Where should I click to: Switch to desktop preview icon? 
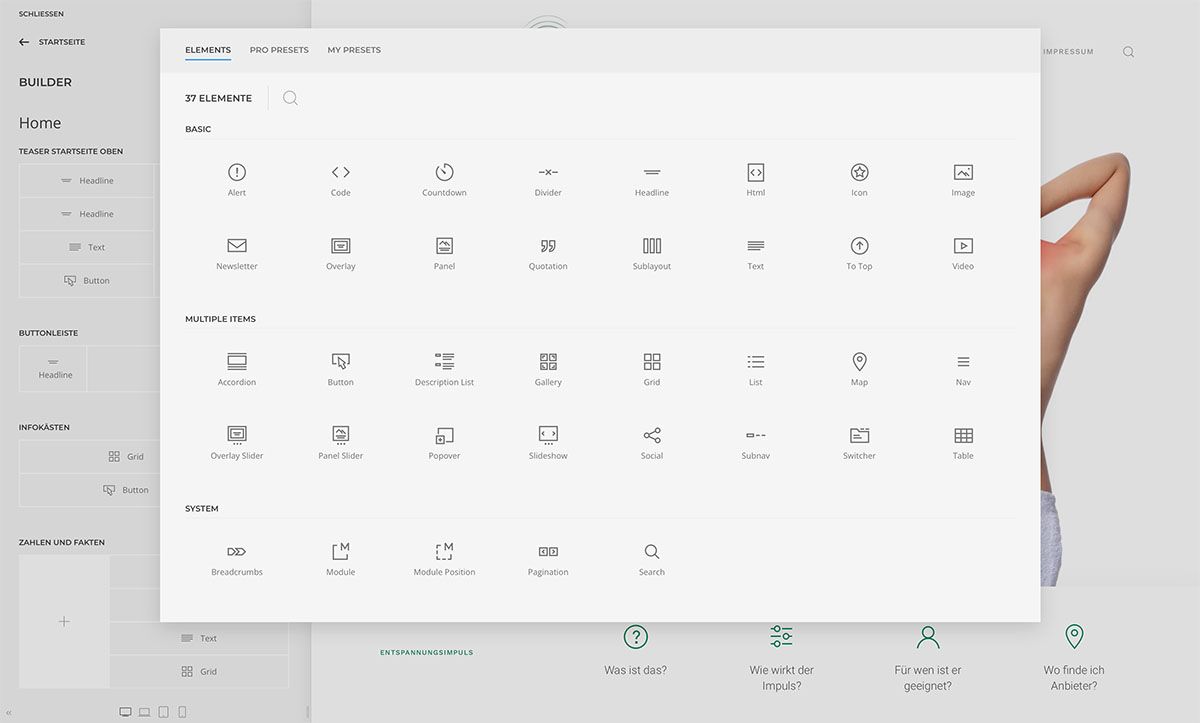click(125, 712)
